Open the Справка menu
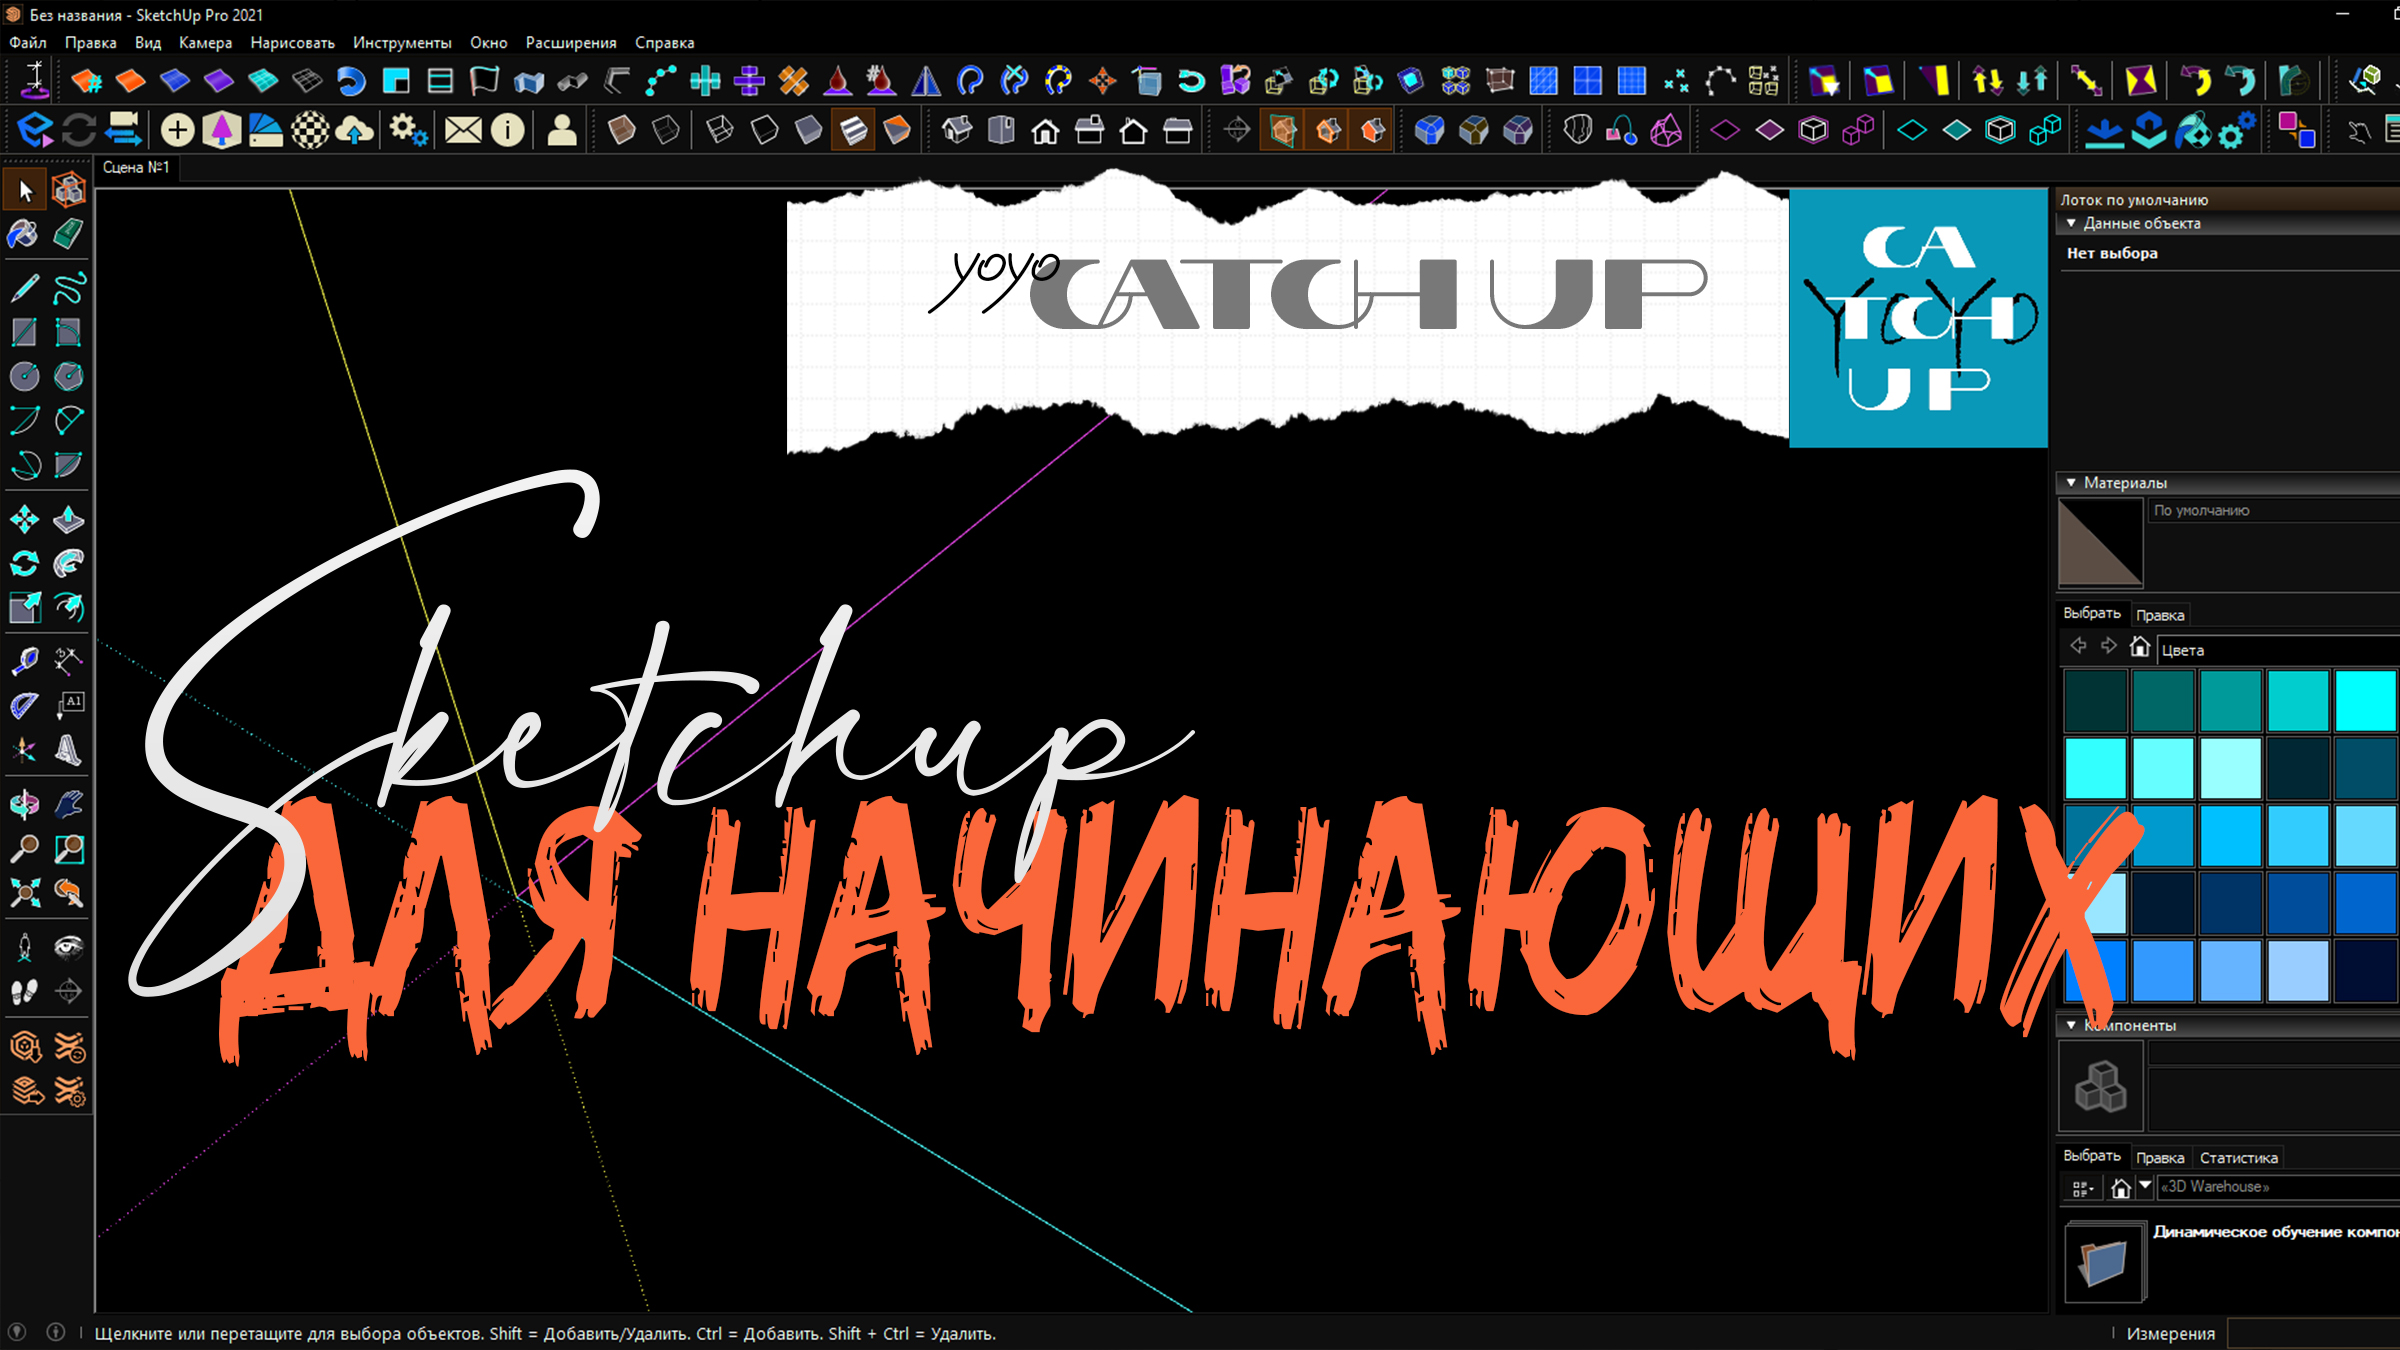The height and width of the screenshot is (1350, 2400). click(x=664, y=43)
